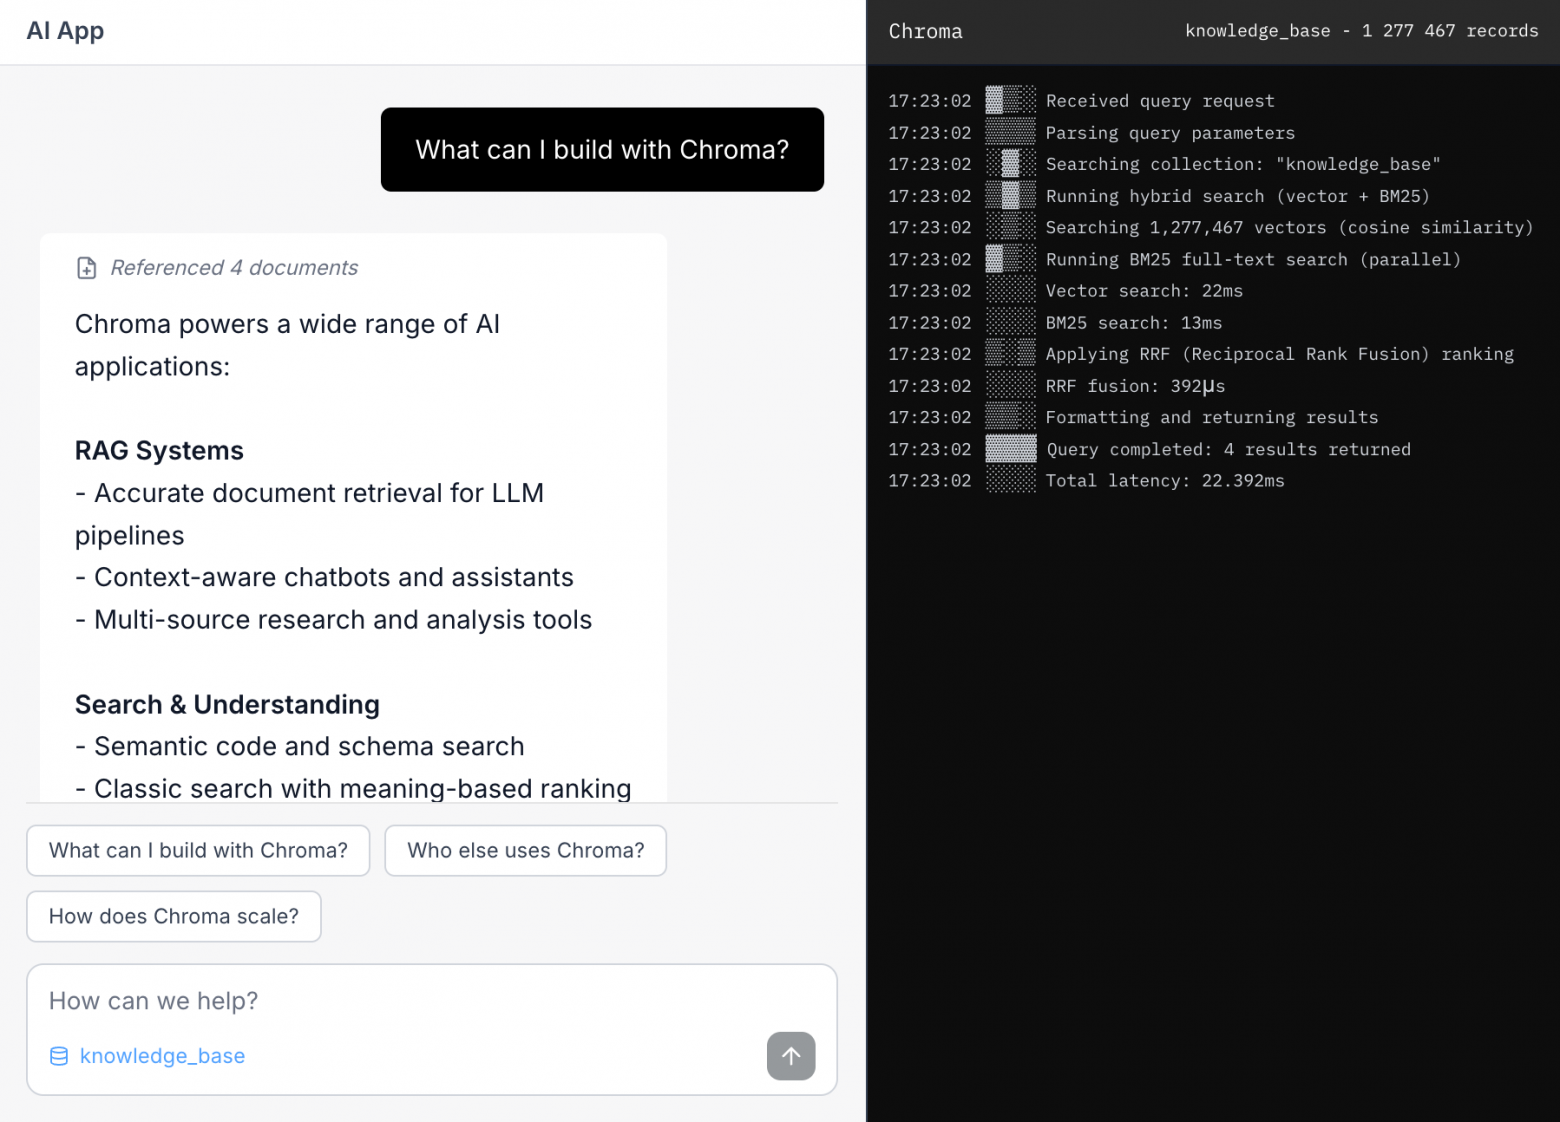
Task: Click the Chroma title in the log panel
Action: pos(926,31)
